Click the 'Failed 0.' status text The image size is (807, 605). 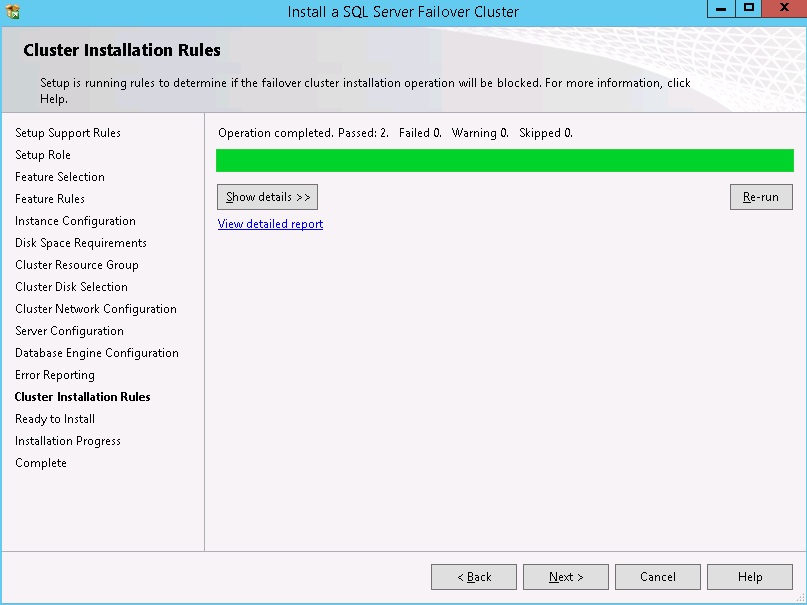click(420, 133)
